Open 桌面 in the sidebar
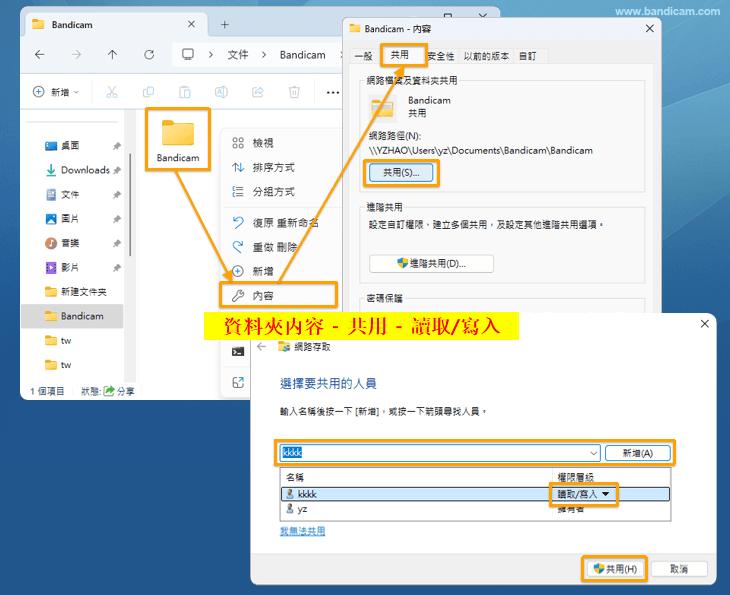730x595 pixels. tap(70, 146)
